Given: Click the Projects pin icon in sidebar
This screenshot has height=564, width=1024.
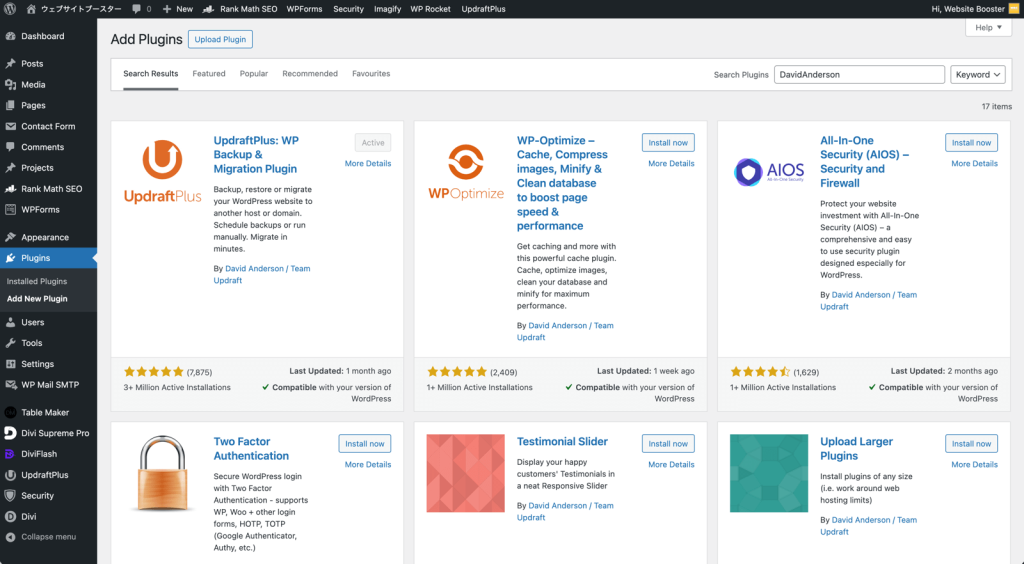Looking at the screenshot, I should coord(10,168).
